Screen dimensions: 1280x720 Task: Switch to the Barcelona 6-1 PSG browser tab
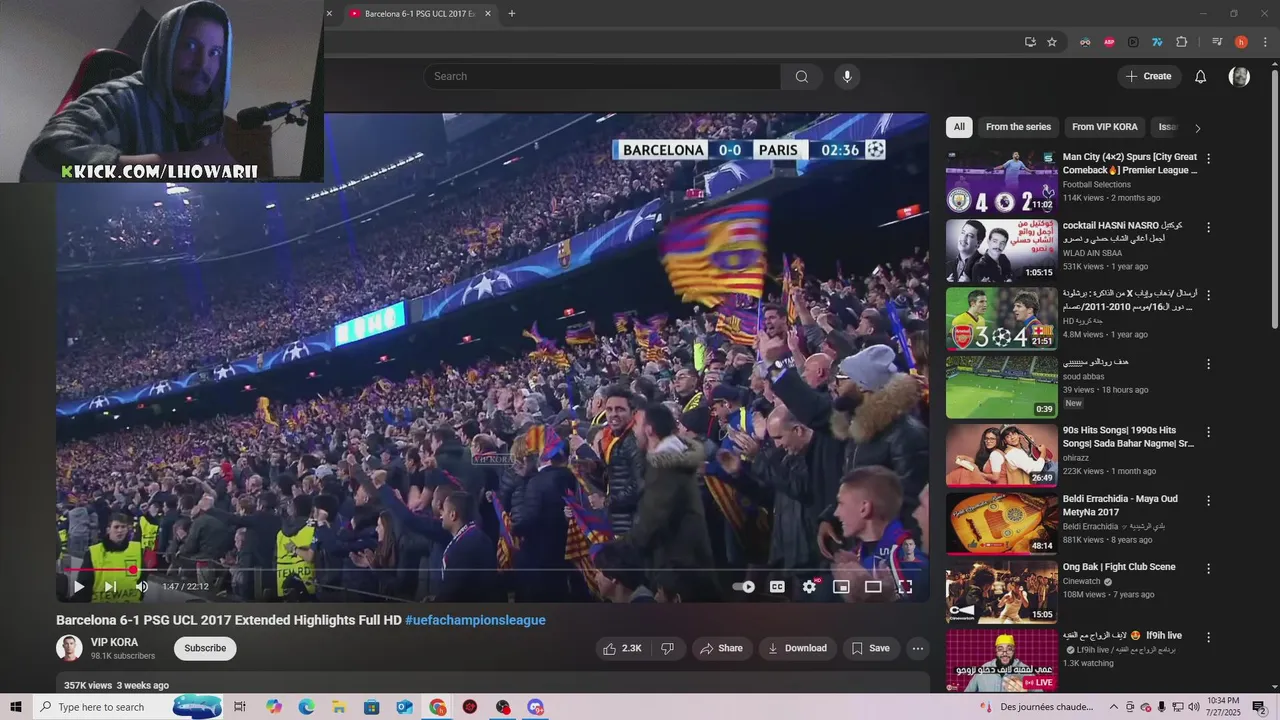pyautogui.click(x=418, y=14)
